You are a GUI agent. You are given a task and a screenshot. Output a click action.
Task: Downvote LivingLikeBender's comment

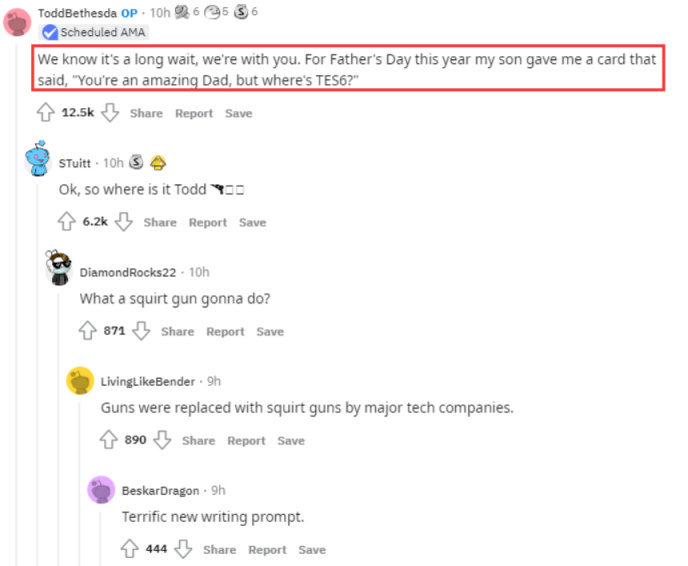pyautogui.click(x=163, y=440)
